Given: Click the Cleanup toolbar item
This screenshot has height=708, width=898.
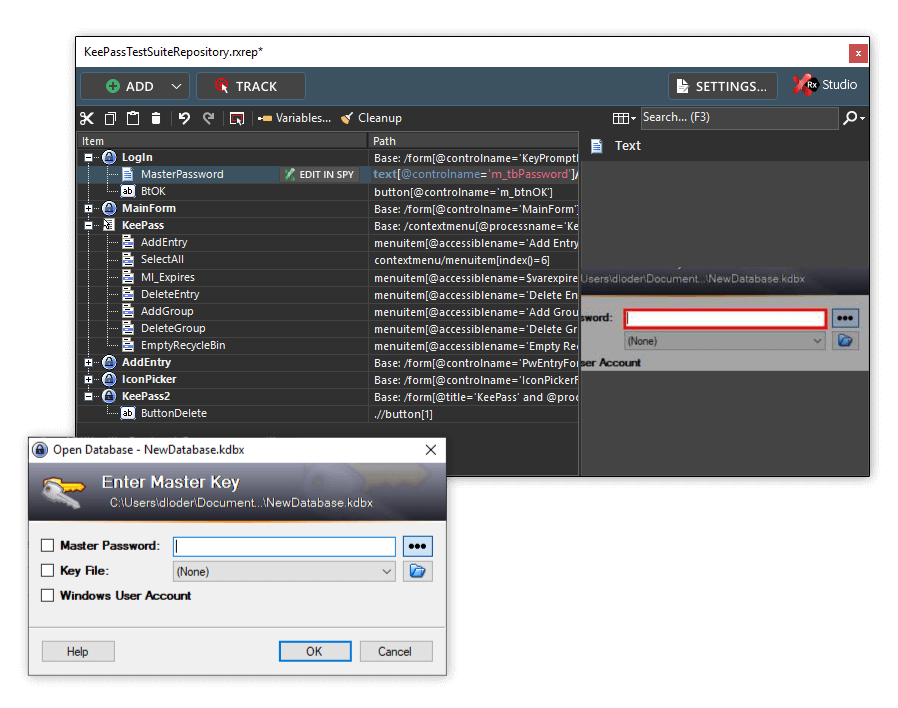Looking at the screenshot, I should point(371,118).
